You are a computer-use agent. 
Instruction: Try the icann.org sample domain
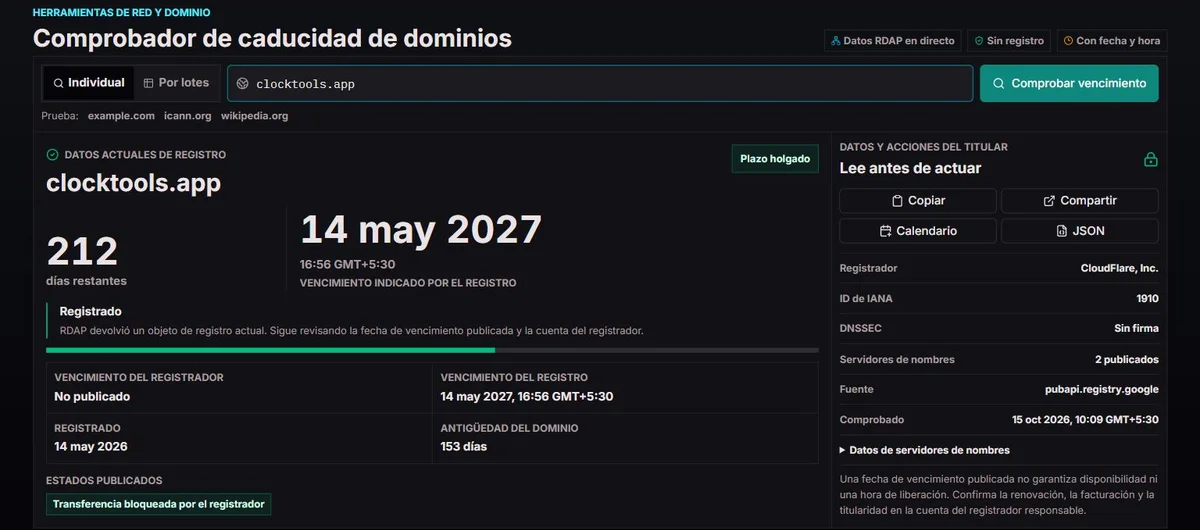(188, 116)
